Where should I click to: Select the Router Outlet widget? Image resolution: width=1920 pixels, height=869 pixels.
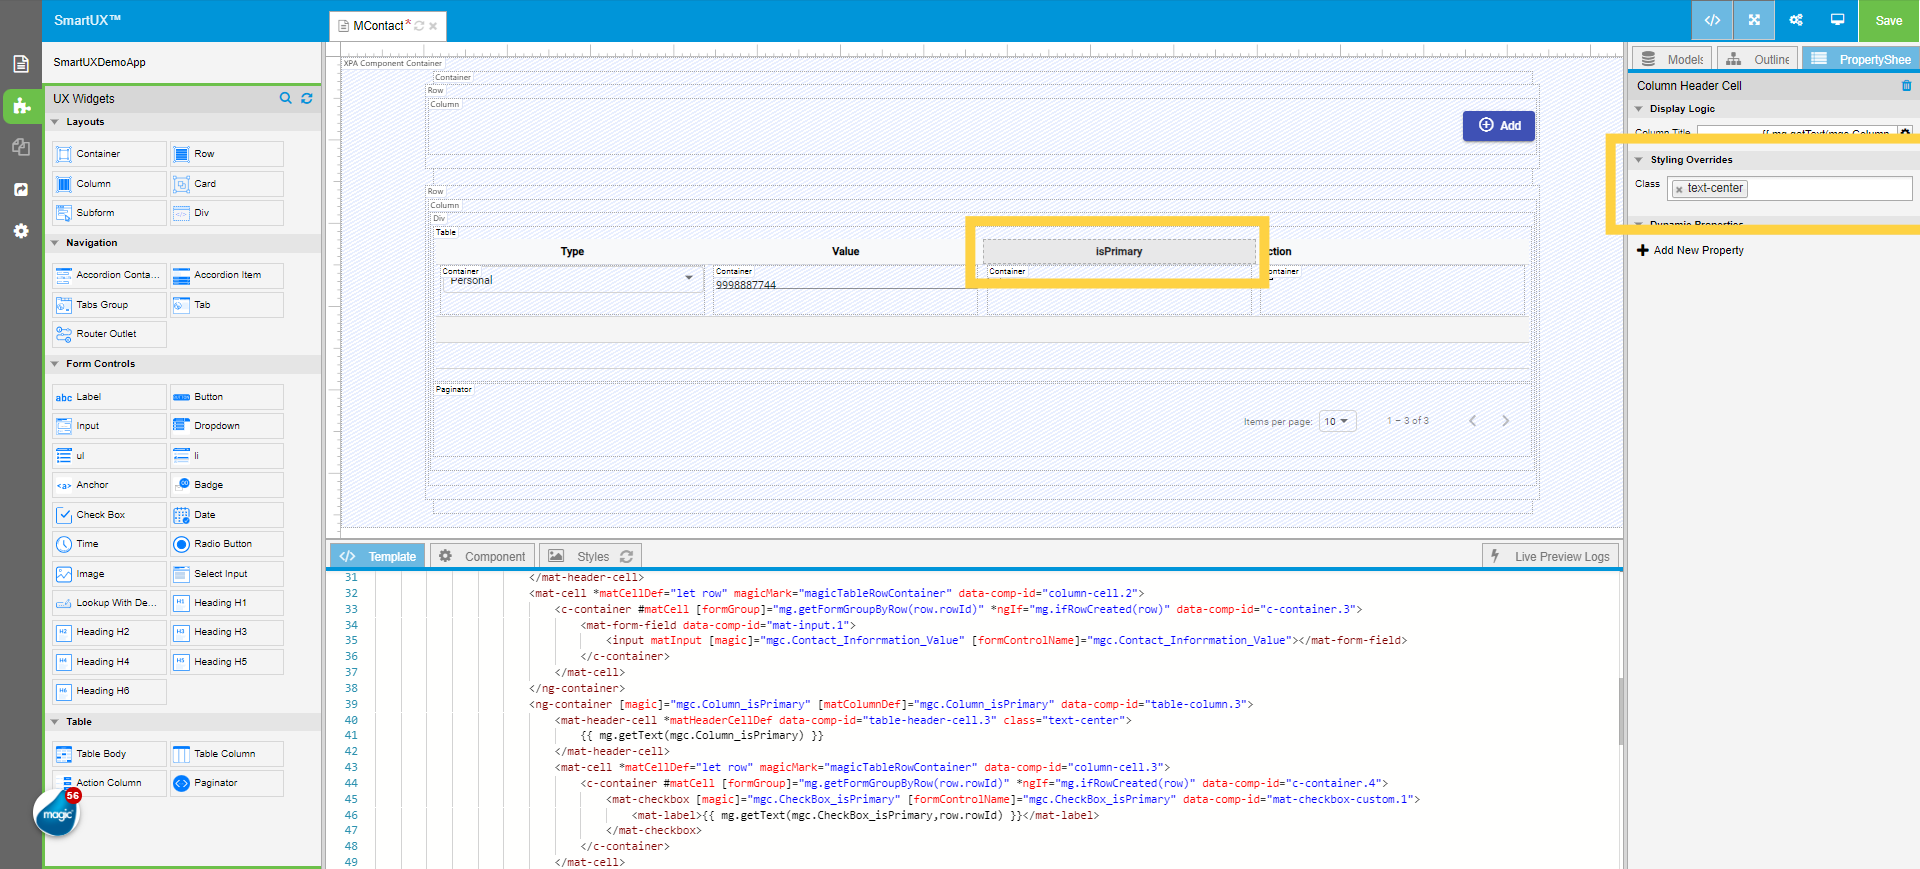[x=109, y=334]
